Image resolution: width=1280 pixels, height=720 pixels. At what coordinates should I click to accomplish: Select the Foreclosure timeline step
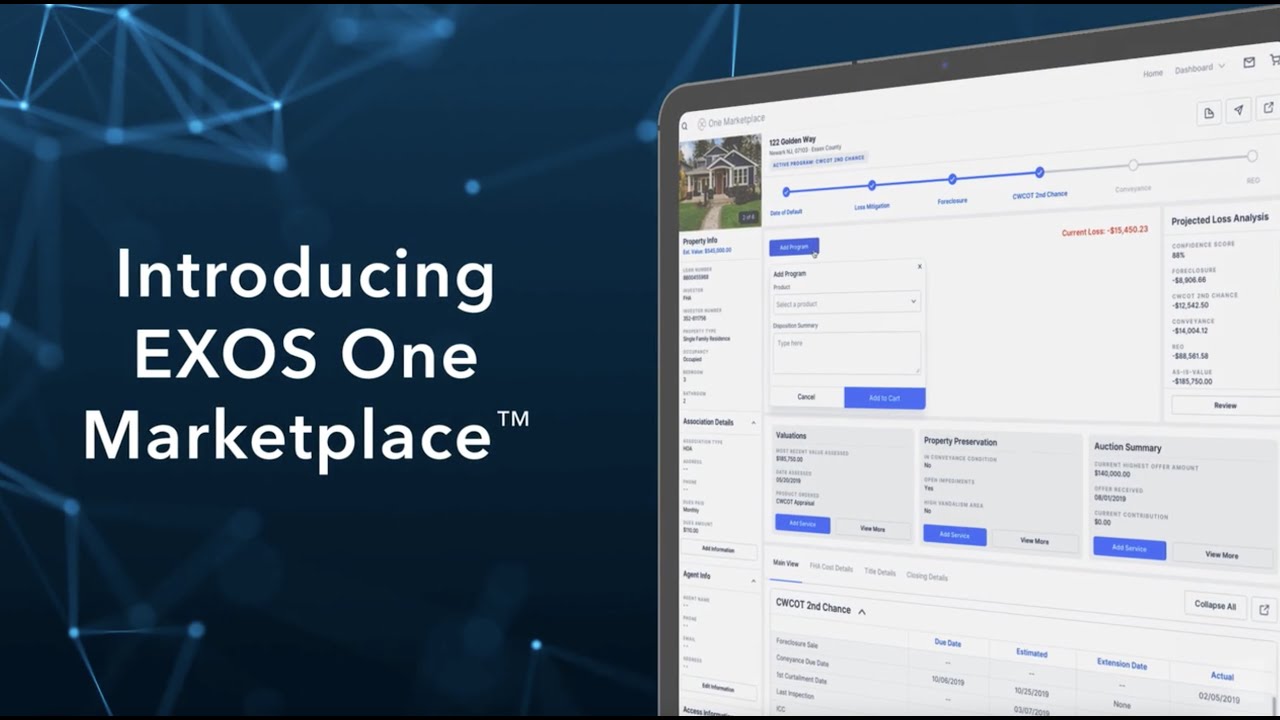[x=952, y=179]
